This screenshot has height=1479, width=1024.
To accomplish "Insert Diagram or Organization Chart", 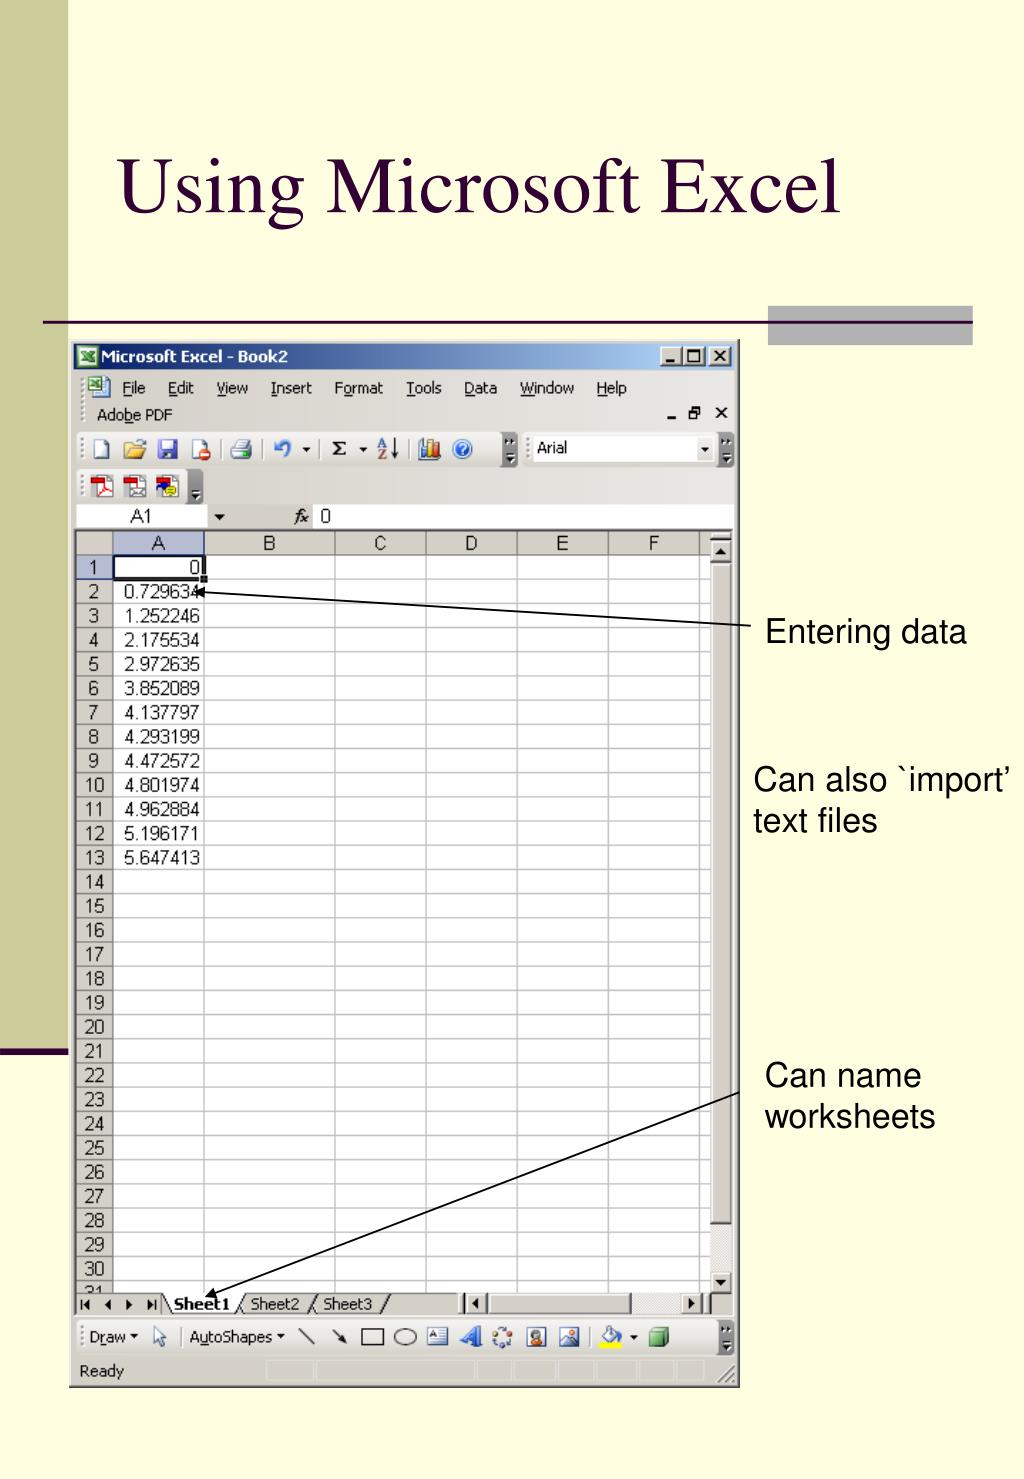I will (x=502, y=1337).
